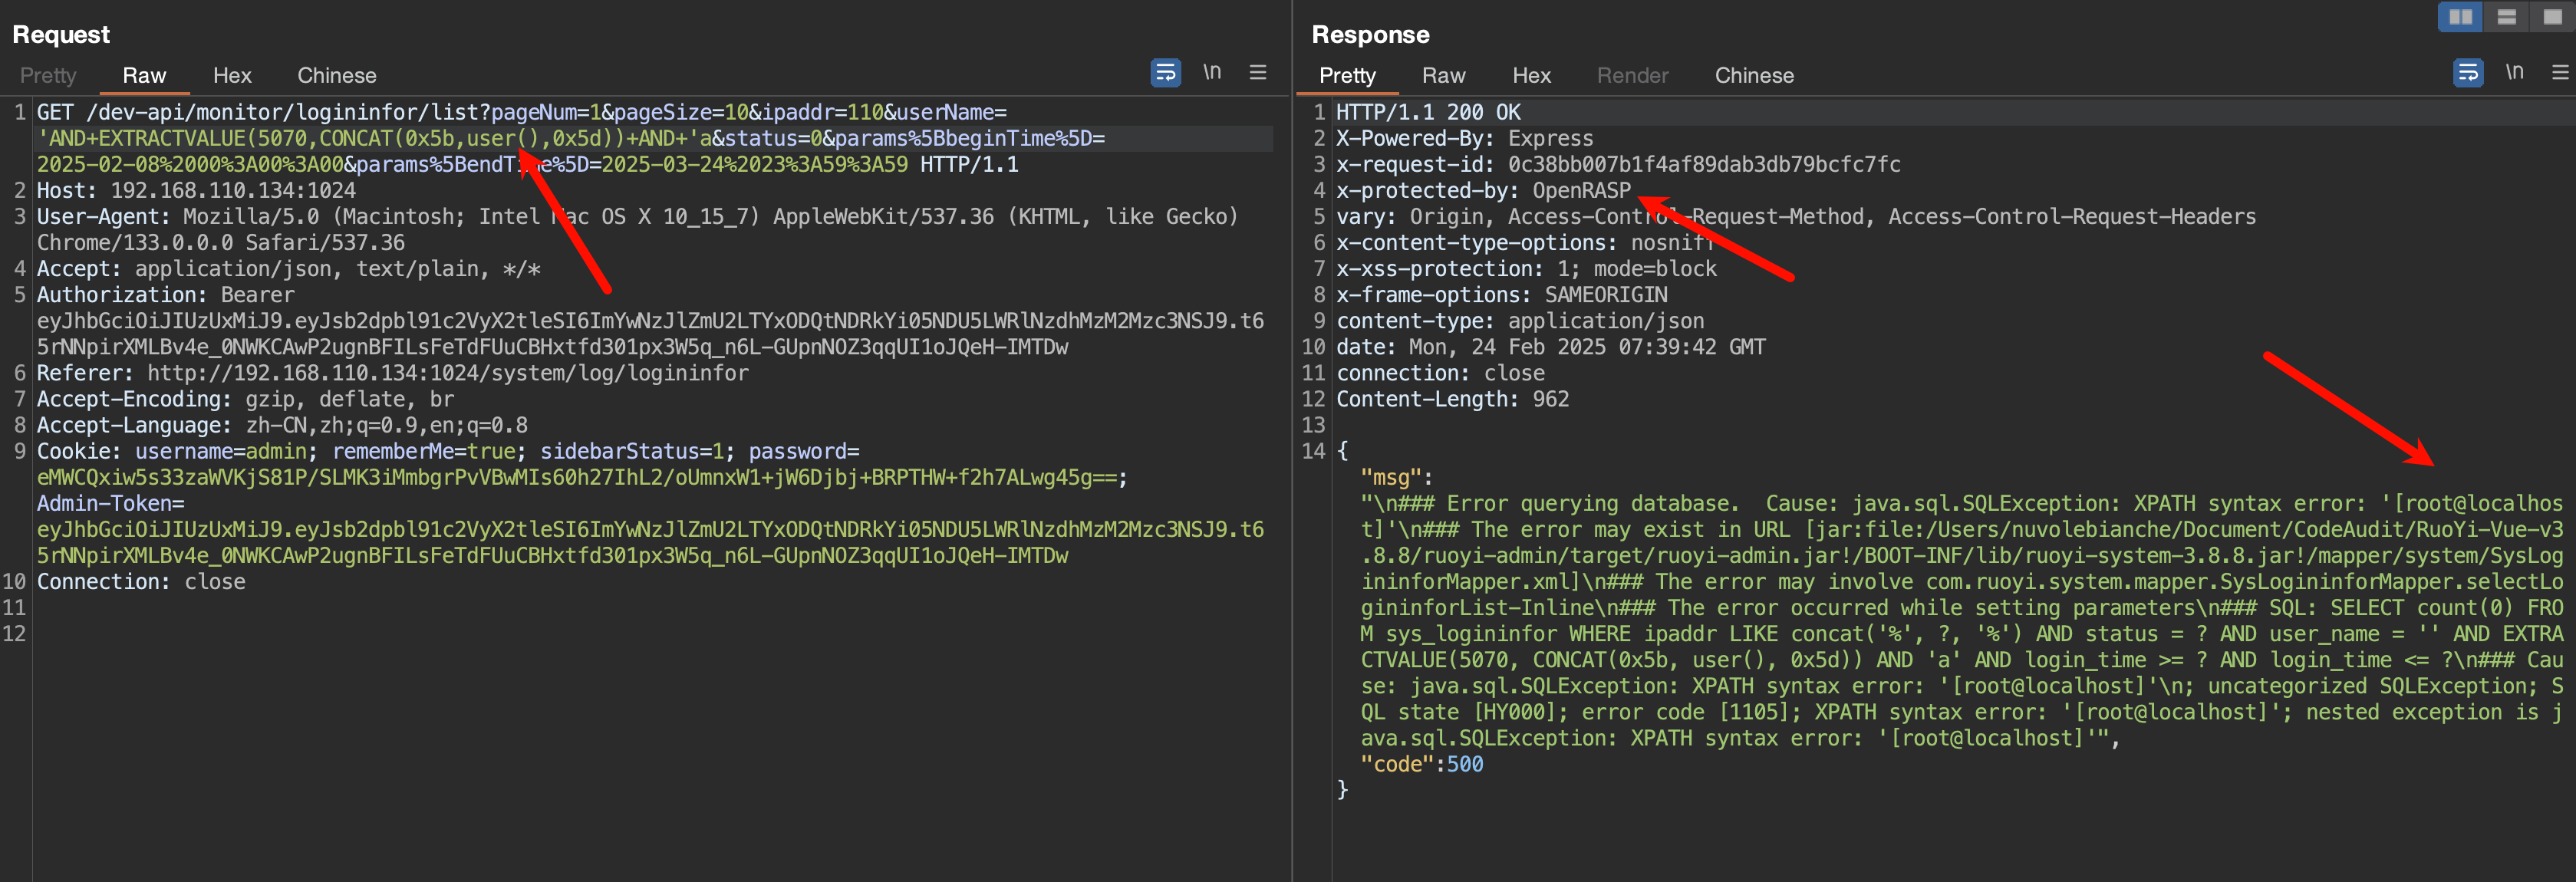
Task: Select the Response Pretty tab
Action: point(1347,76)
